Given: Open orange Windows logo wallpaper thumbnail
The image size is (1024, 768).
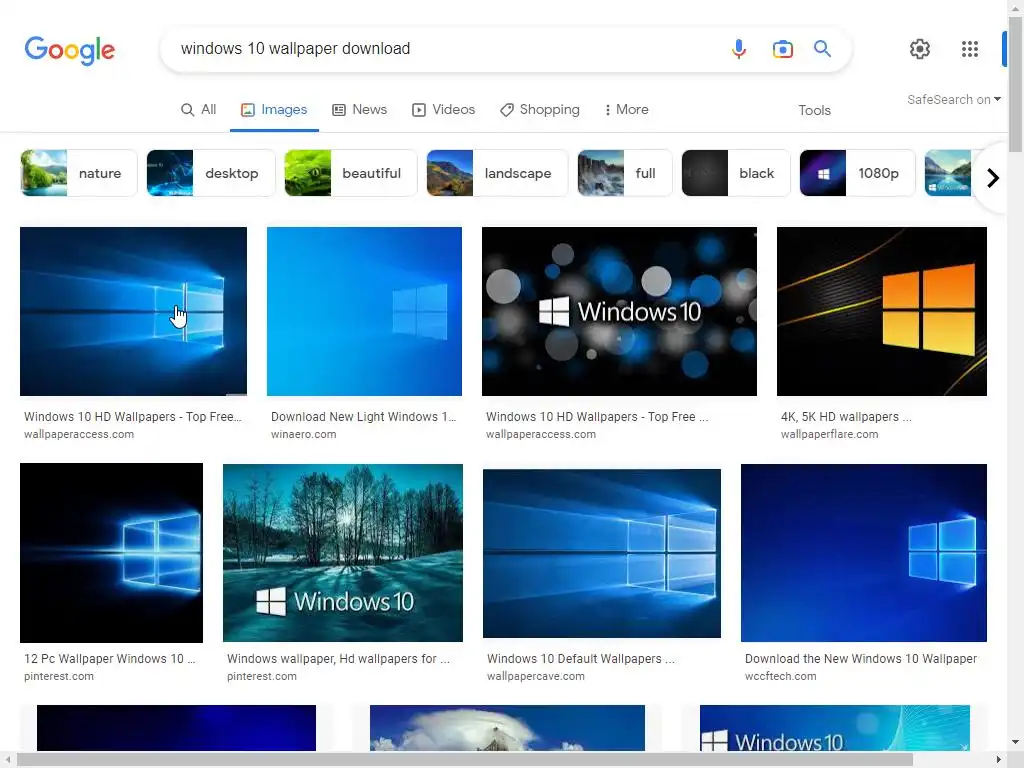Looking at the screenshot, I should (x=882, y=312).
